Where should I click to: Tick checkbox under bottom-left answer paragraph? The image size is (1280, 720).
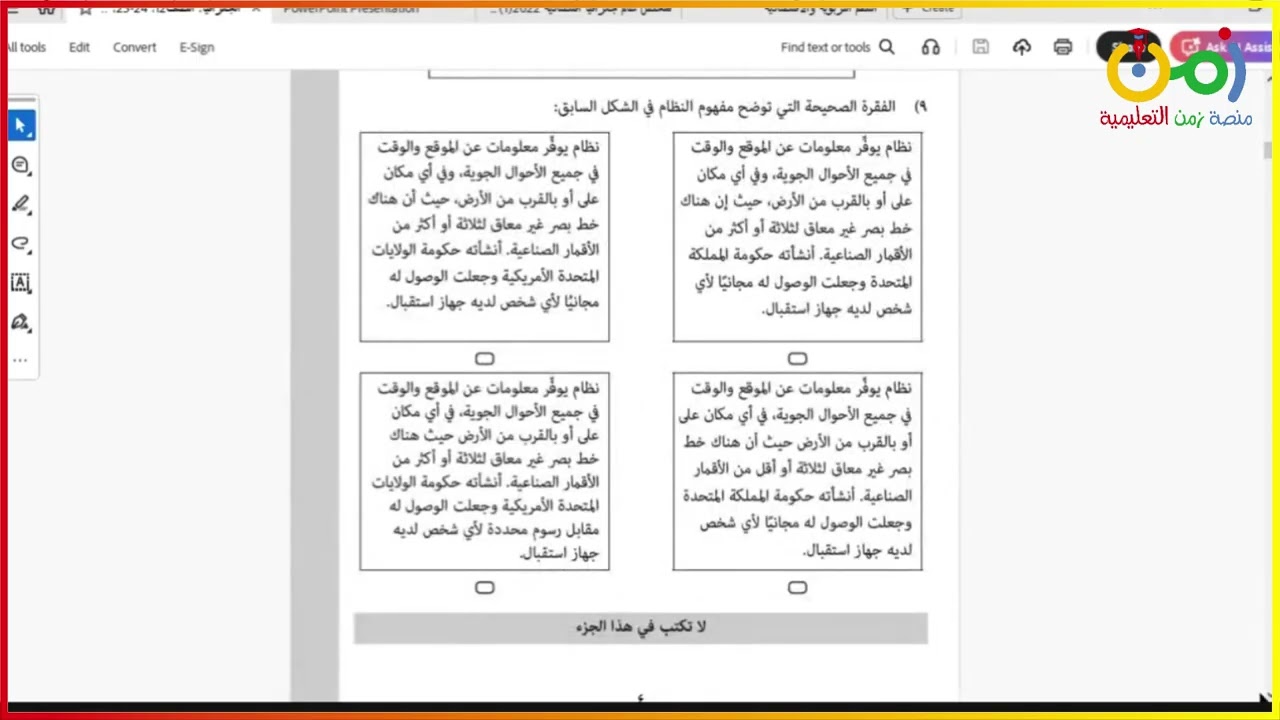tap(485, 588)
